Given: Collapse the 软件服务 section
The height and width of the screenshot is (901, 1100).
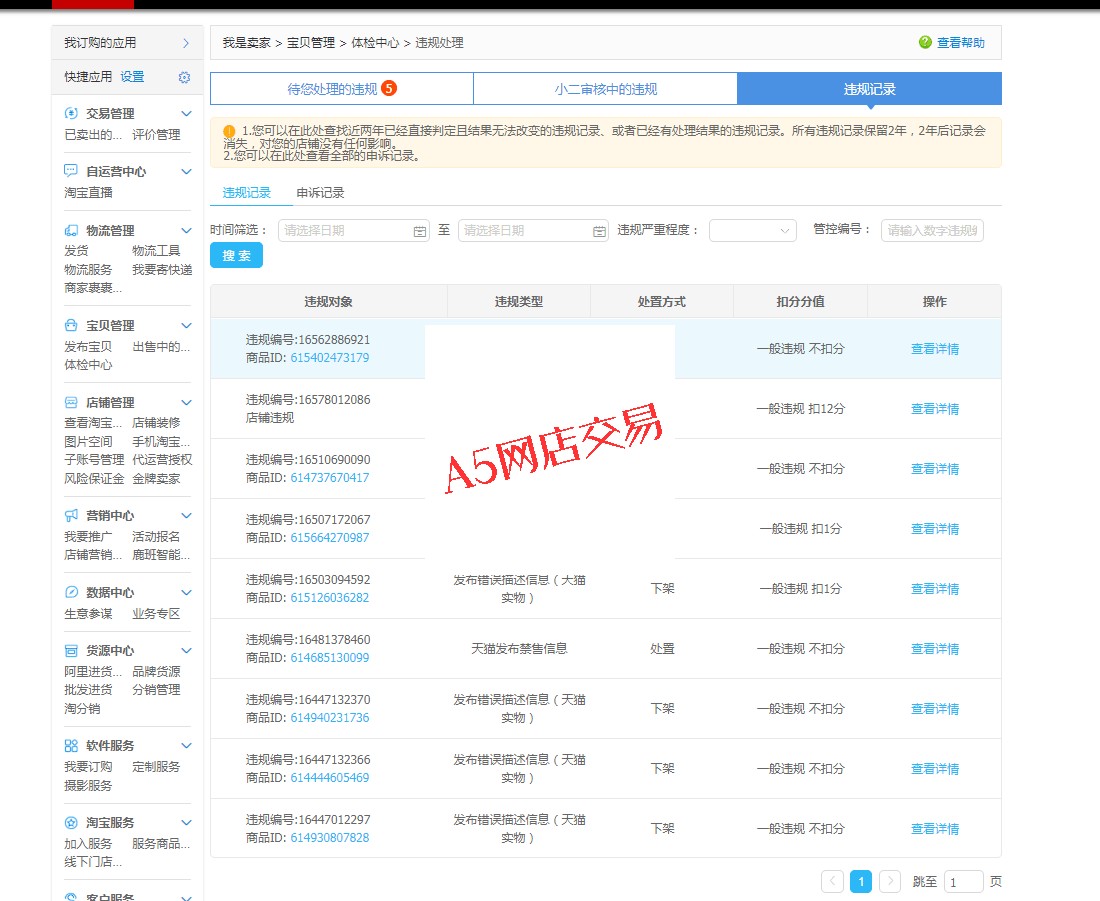Looking at the screenshot, I should pyautogui.click(x=187, y=745).
